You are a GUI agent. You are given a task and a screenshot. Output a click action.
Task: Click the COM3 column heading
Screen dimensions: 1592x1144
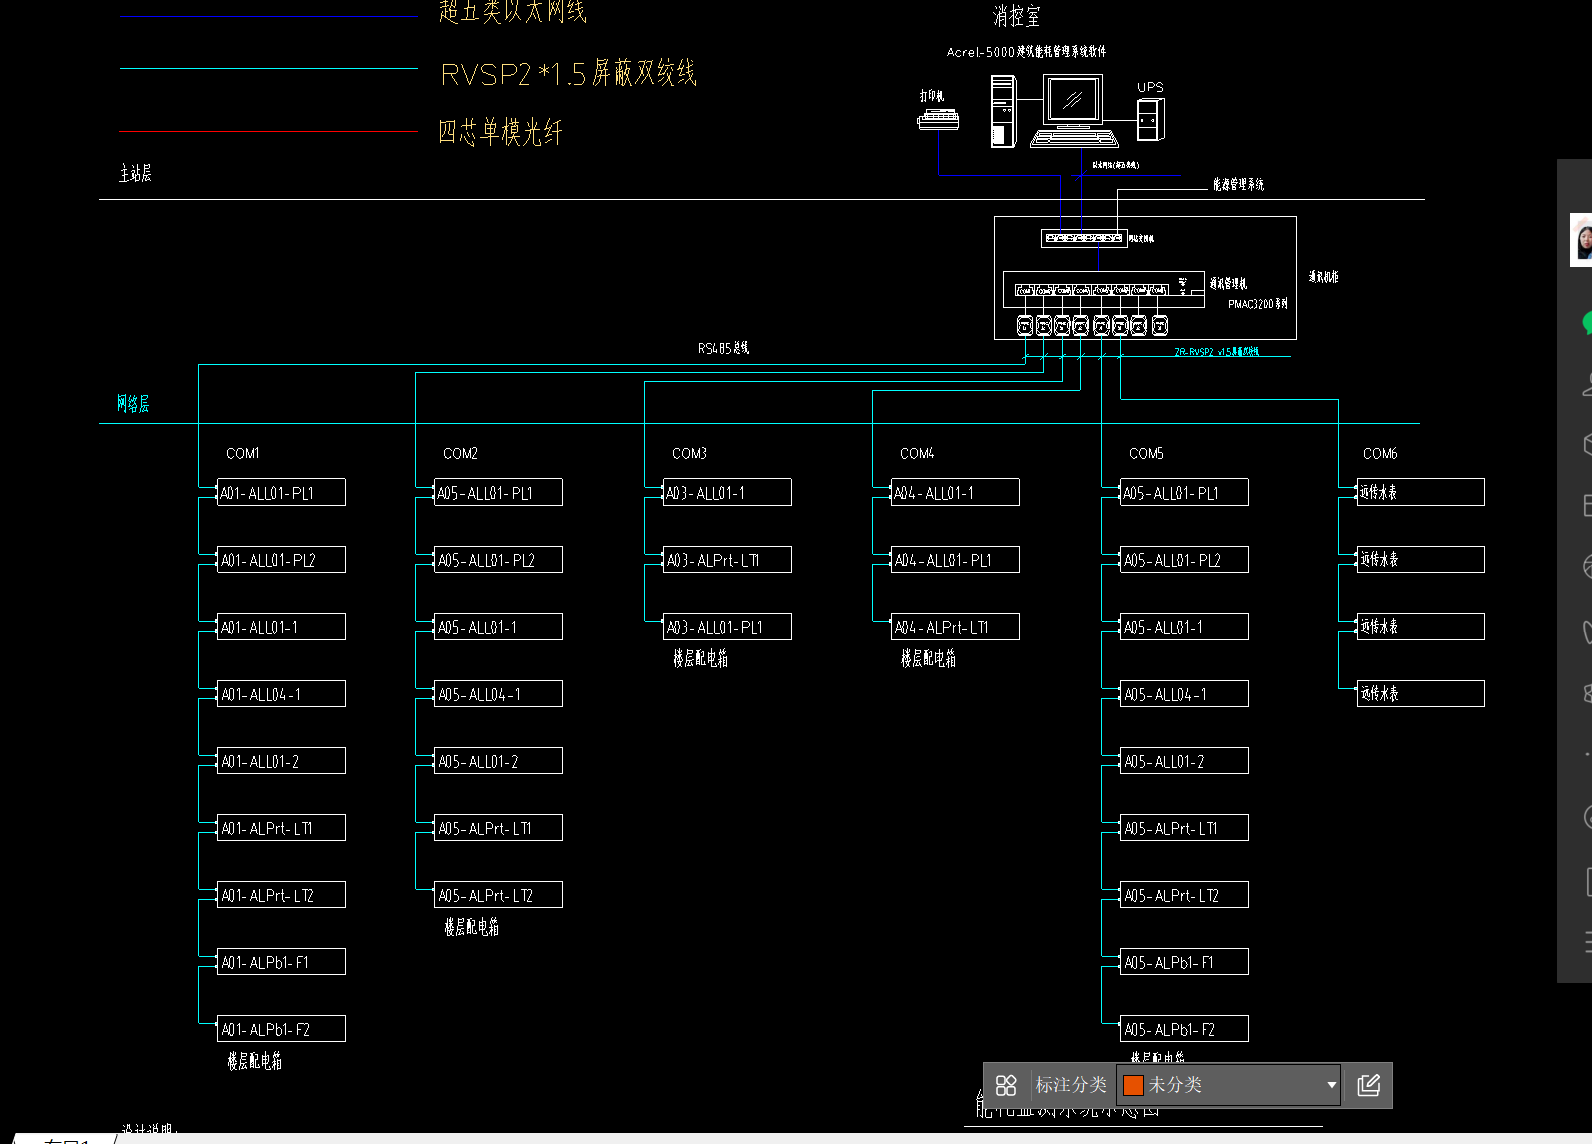[689, 454]
